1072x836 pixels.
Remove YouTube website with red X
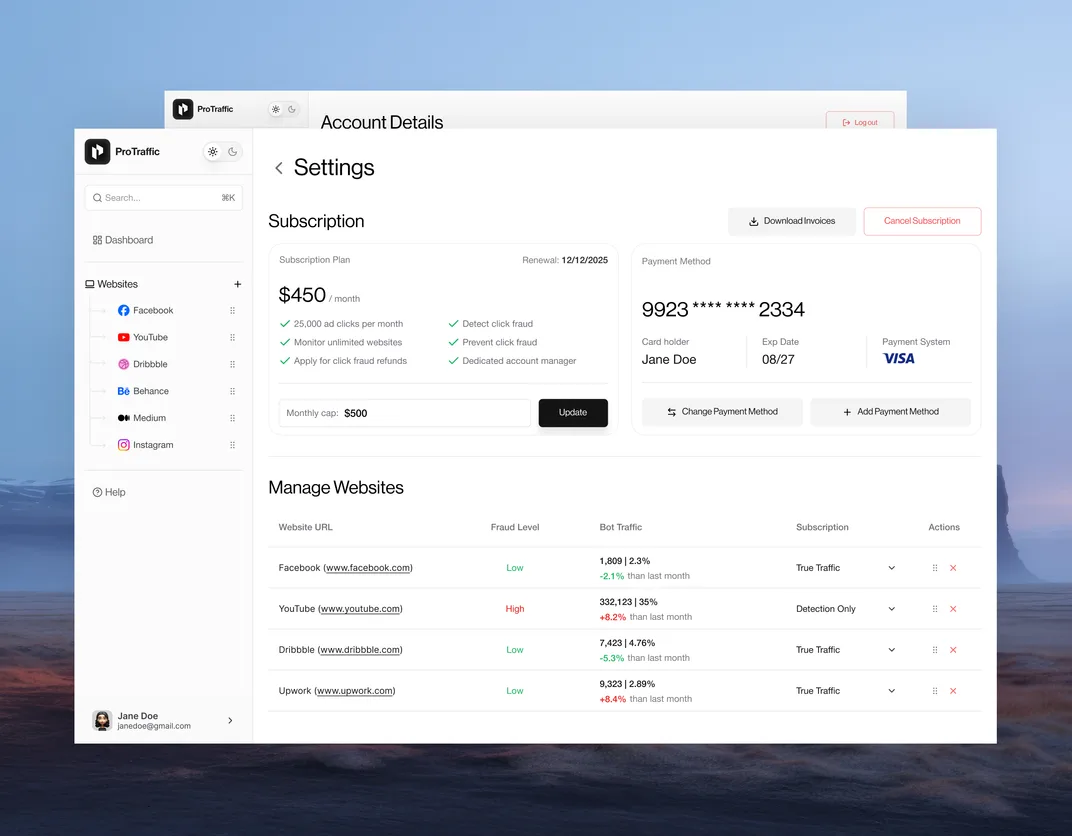(x=953, y=609)
